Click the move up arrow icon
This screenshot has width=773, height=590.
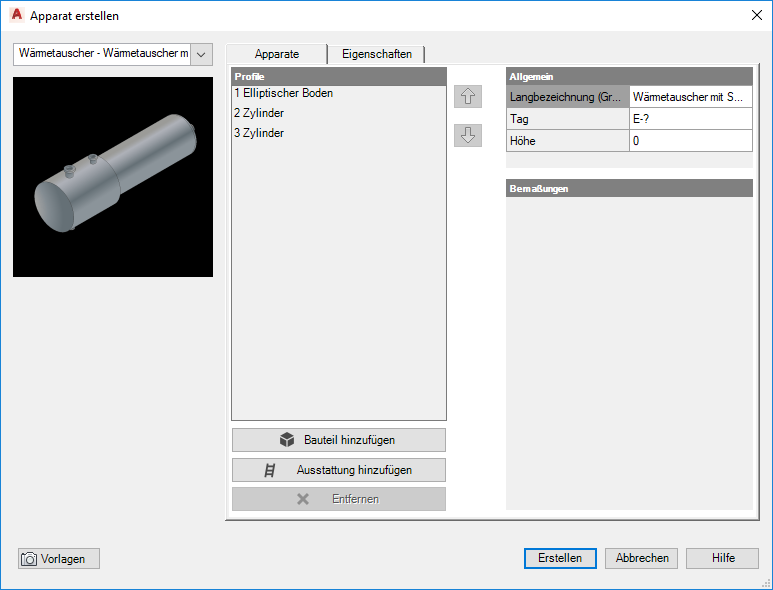click(x=467, y=96)
